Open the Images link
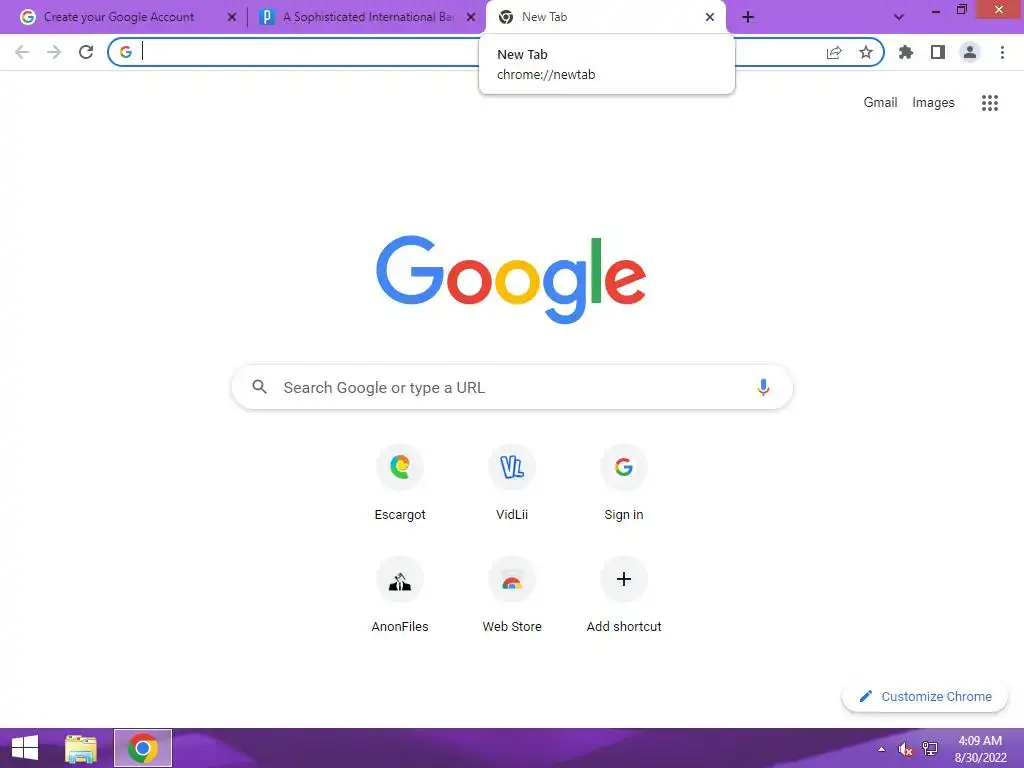1024x768 pixels. click(933, 103)
